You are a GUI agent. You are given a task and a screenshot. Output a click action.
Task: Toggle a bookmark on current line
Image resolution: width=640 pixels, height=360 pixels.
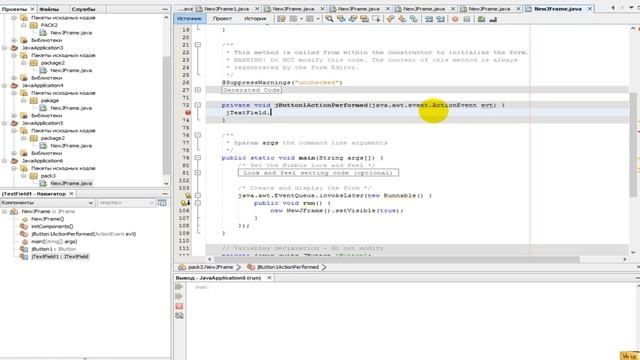click(414, 19)
